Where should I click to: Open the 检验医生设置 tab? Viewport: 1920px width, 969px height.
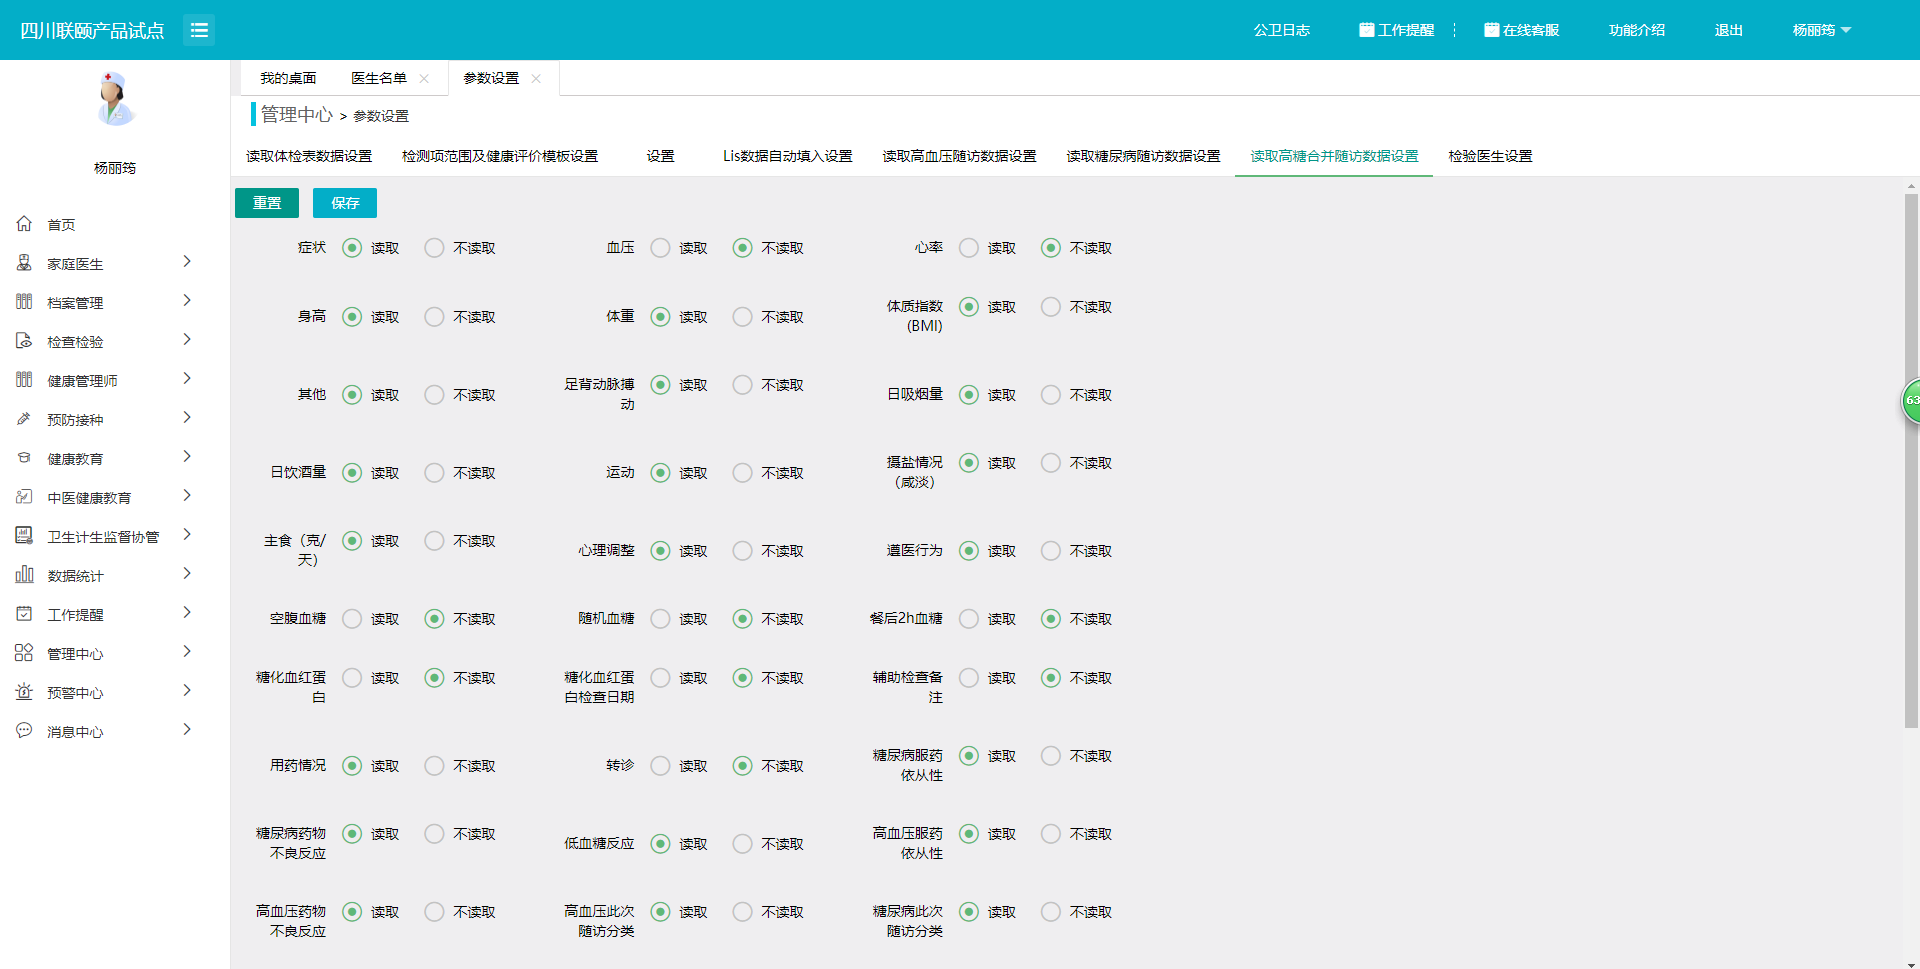pos(1489,156)
